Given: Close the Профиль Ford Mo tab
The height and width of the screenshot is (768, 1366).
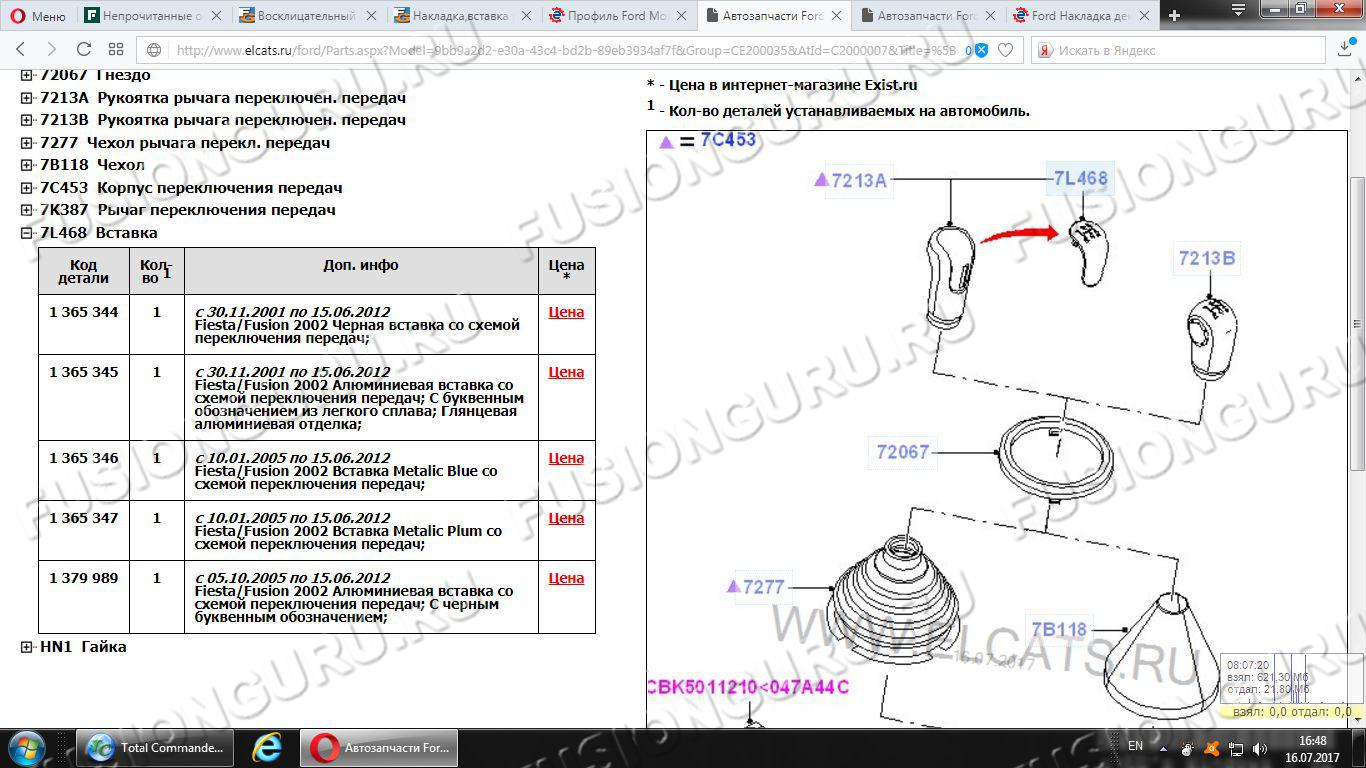Looking at the screenshot, I should tap(680, 16).
